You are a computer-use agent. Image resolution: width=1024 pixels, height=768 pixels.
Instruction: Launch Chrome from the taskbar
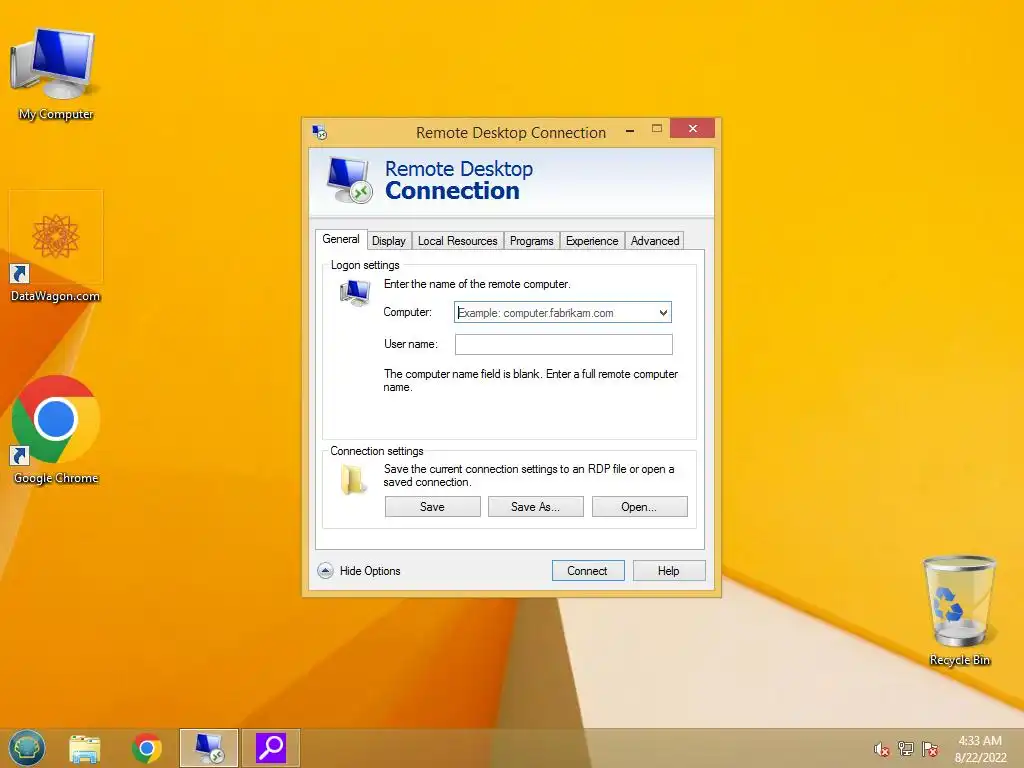(x=146, y=748)
